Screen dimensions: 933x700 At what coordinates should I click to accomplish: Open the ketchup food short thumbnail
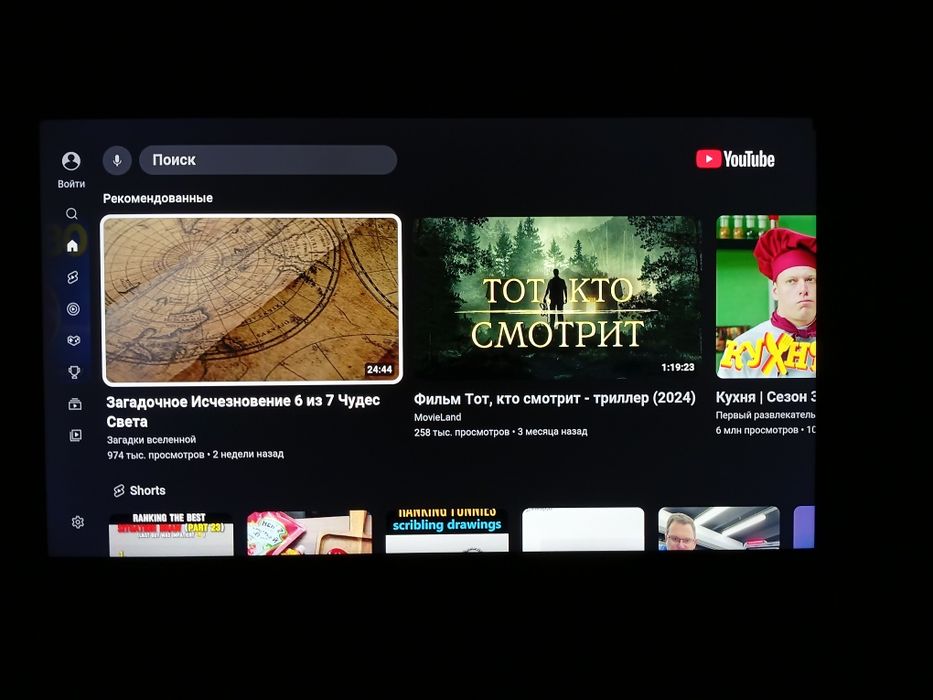coord(309,532)
